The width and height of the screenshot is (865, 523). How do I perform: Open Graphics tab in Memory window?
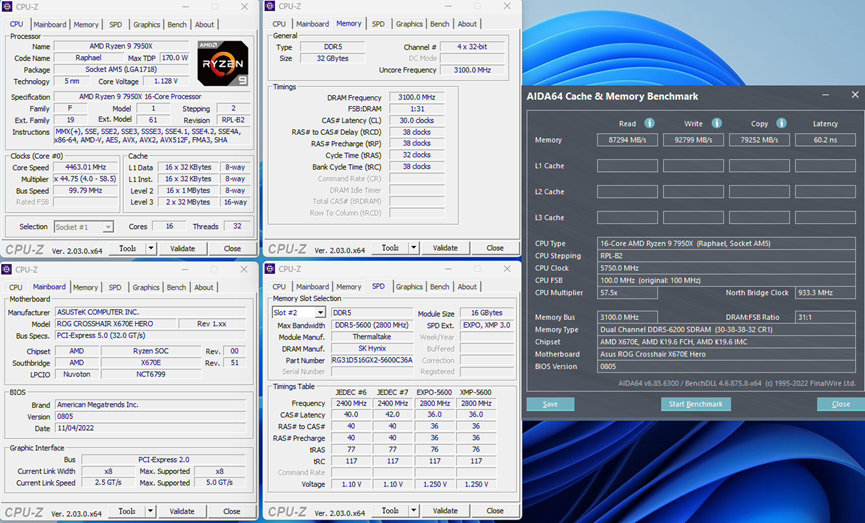[x=409, y=24]
